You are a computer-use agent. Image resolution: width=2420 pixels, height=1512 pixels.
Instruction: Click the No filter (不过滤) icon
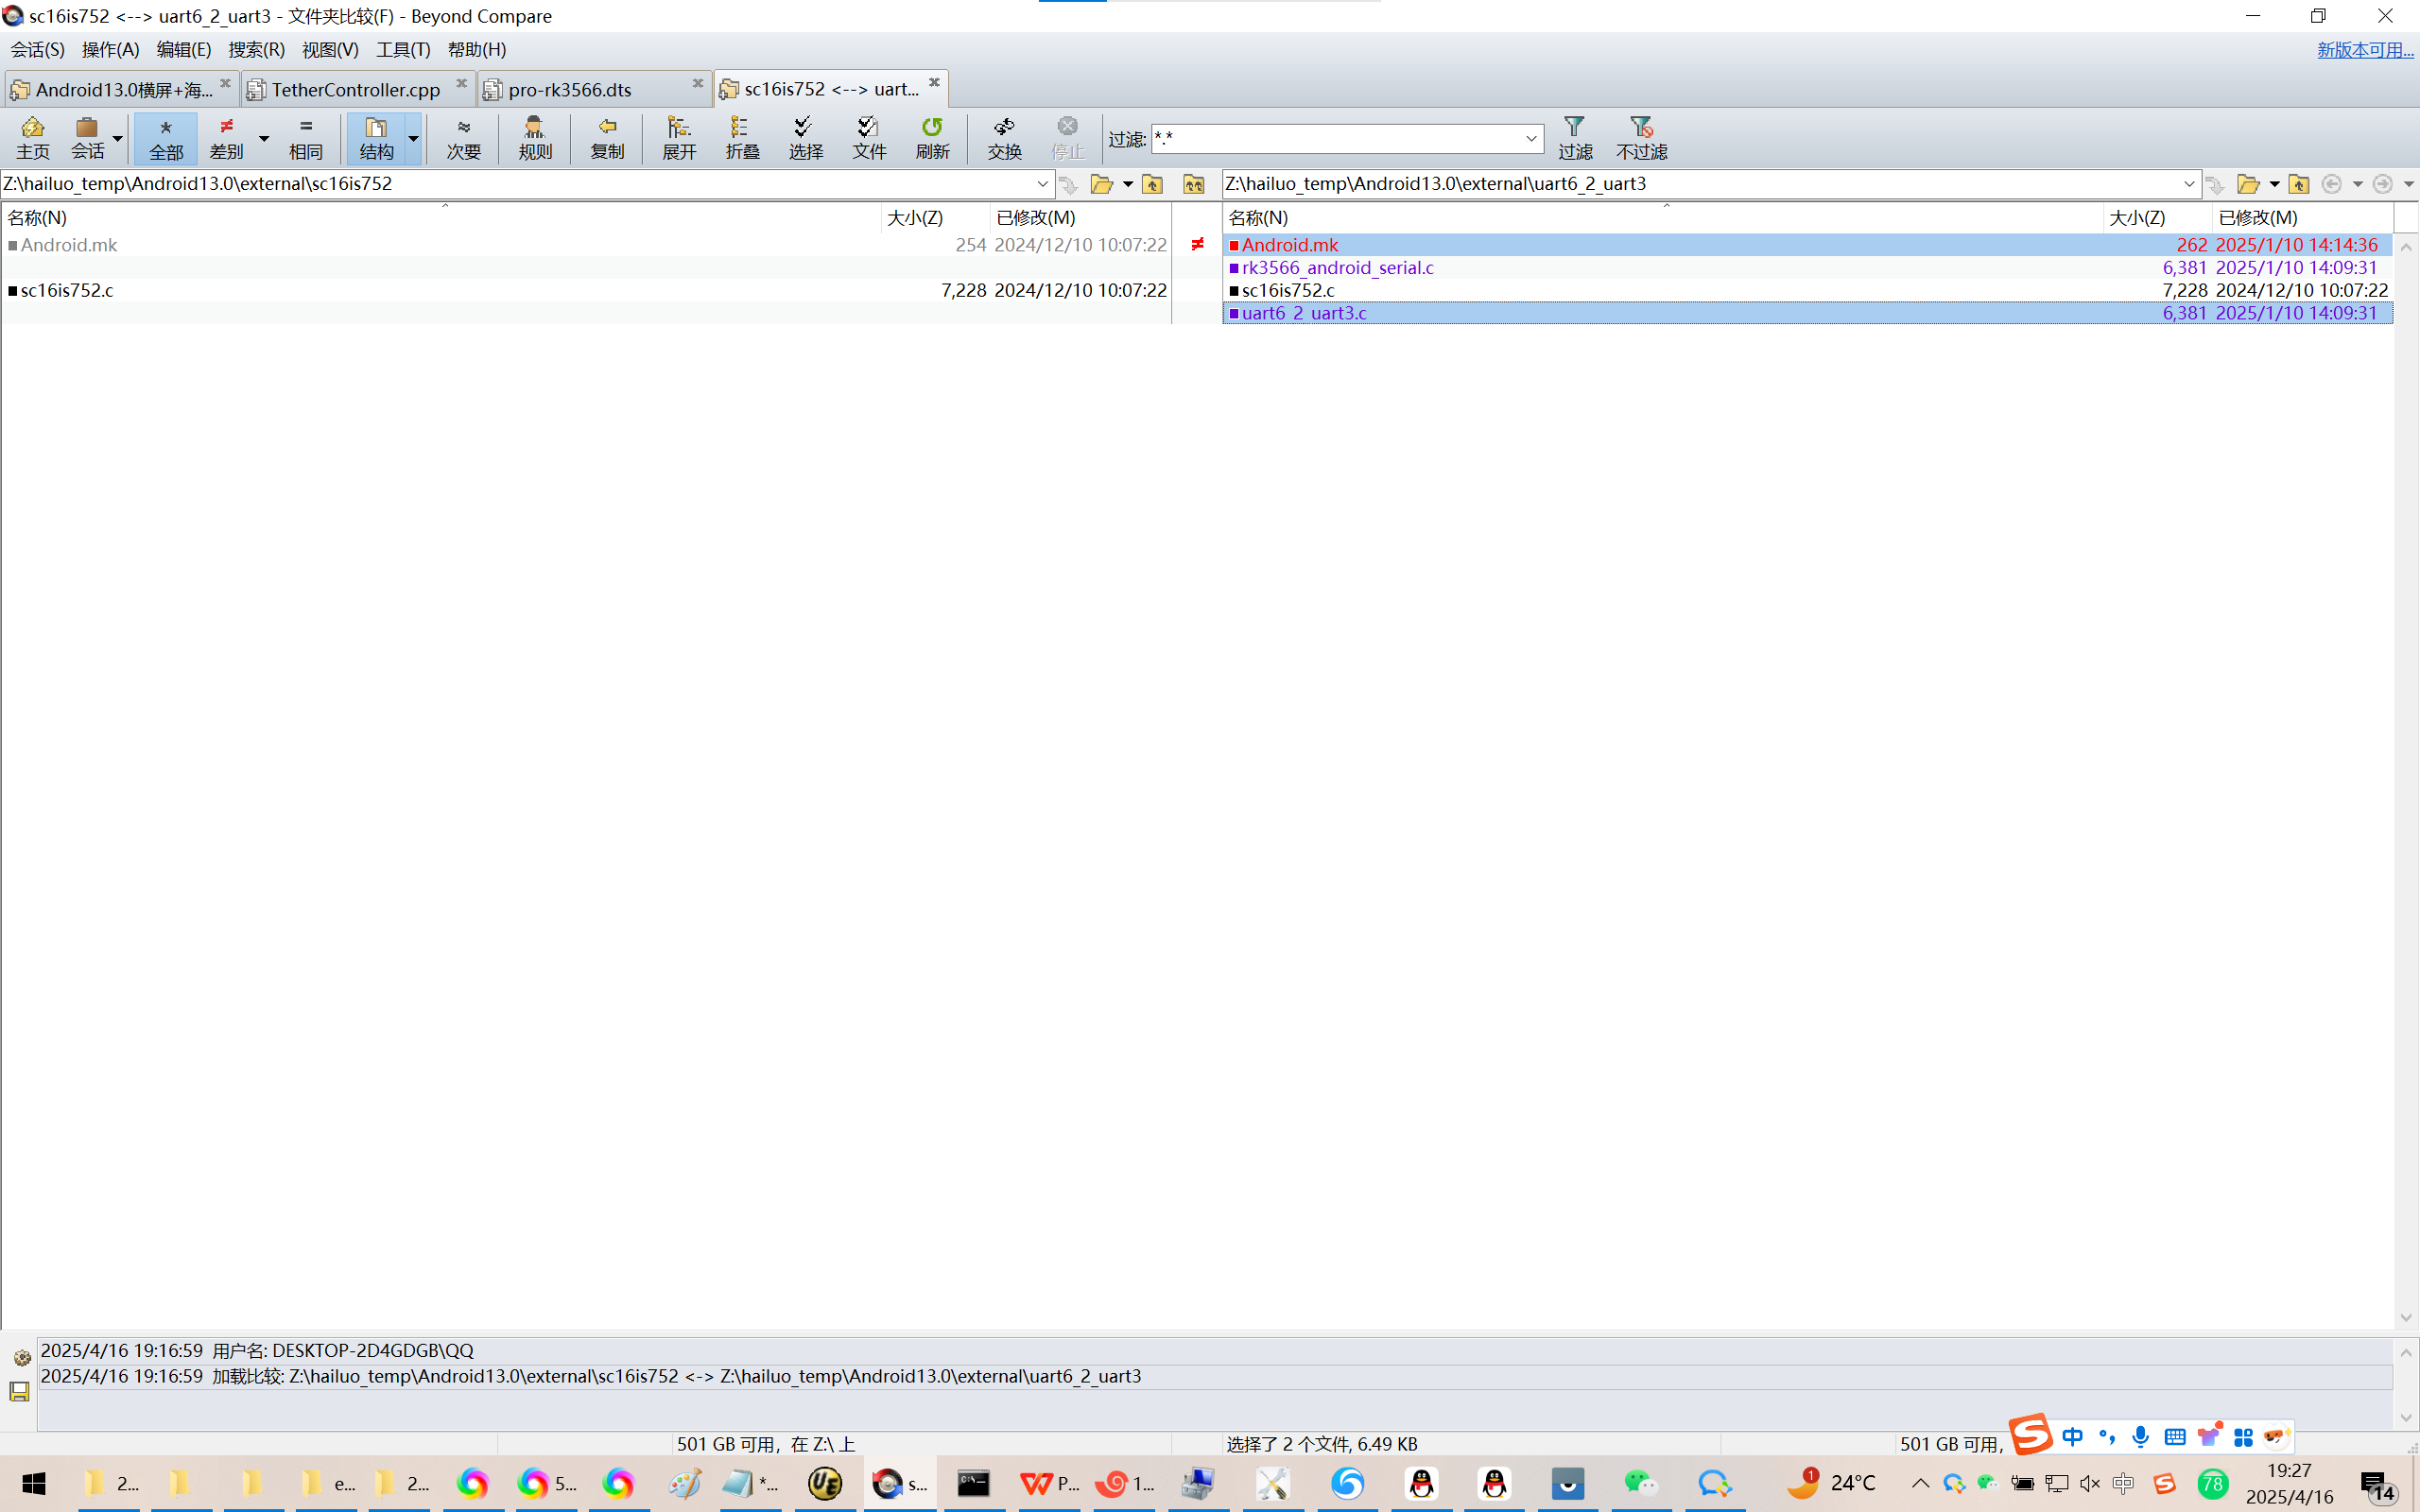click(1641, 137)
